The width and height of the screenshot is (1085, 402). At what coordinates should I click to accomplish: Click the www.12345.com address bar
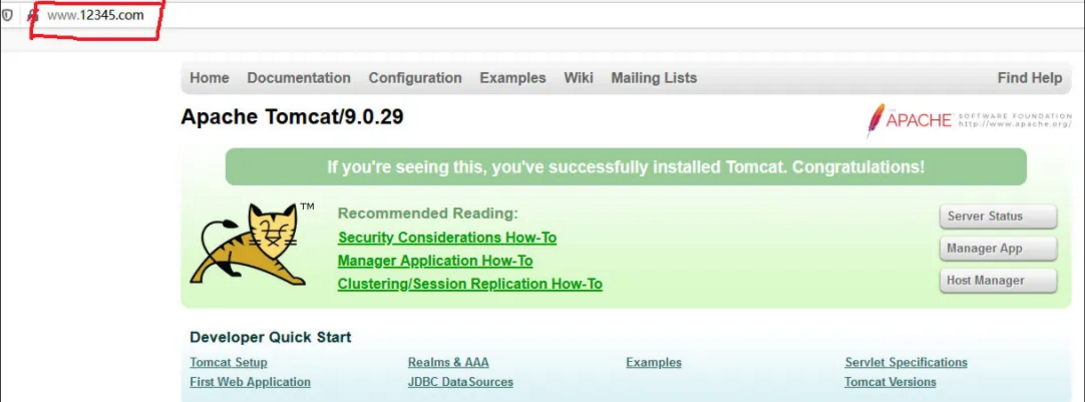95,15
